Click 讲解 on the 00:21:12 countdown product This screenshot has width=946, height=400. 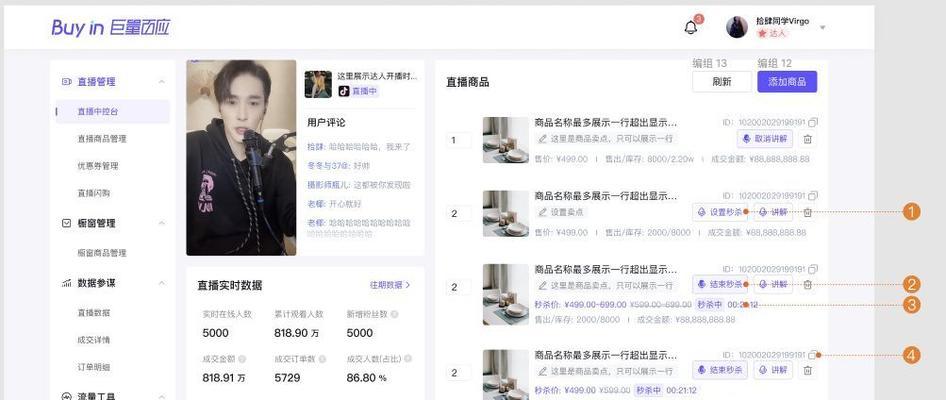(x=773, y=370)
